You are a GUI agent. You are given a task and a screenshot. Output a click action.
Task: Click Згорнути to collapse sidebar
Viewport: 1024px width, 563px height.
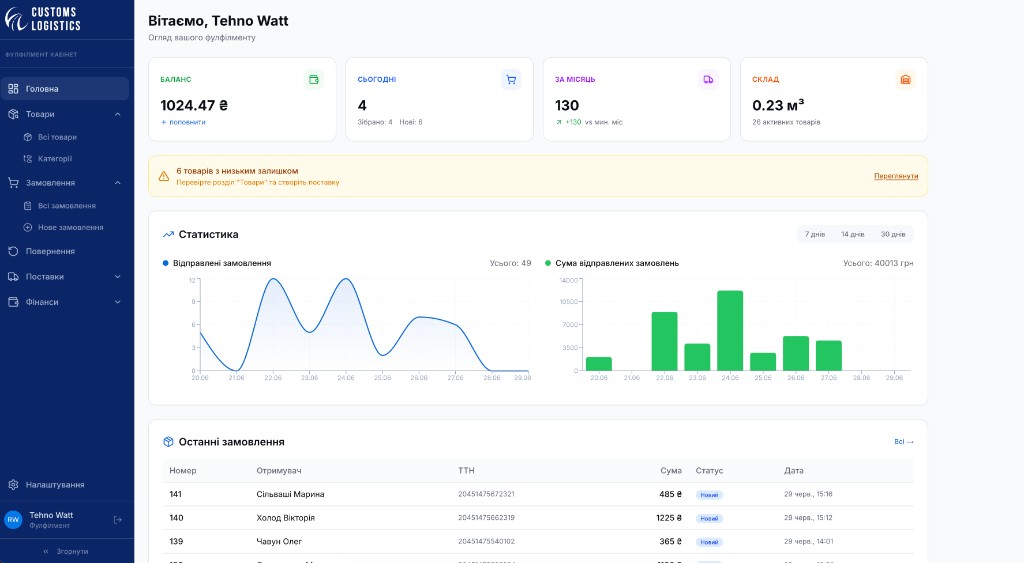(65, 551)
